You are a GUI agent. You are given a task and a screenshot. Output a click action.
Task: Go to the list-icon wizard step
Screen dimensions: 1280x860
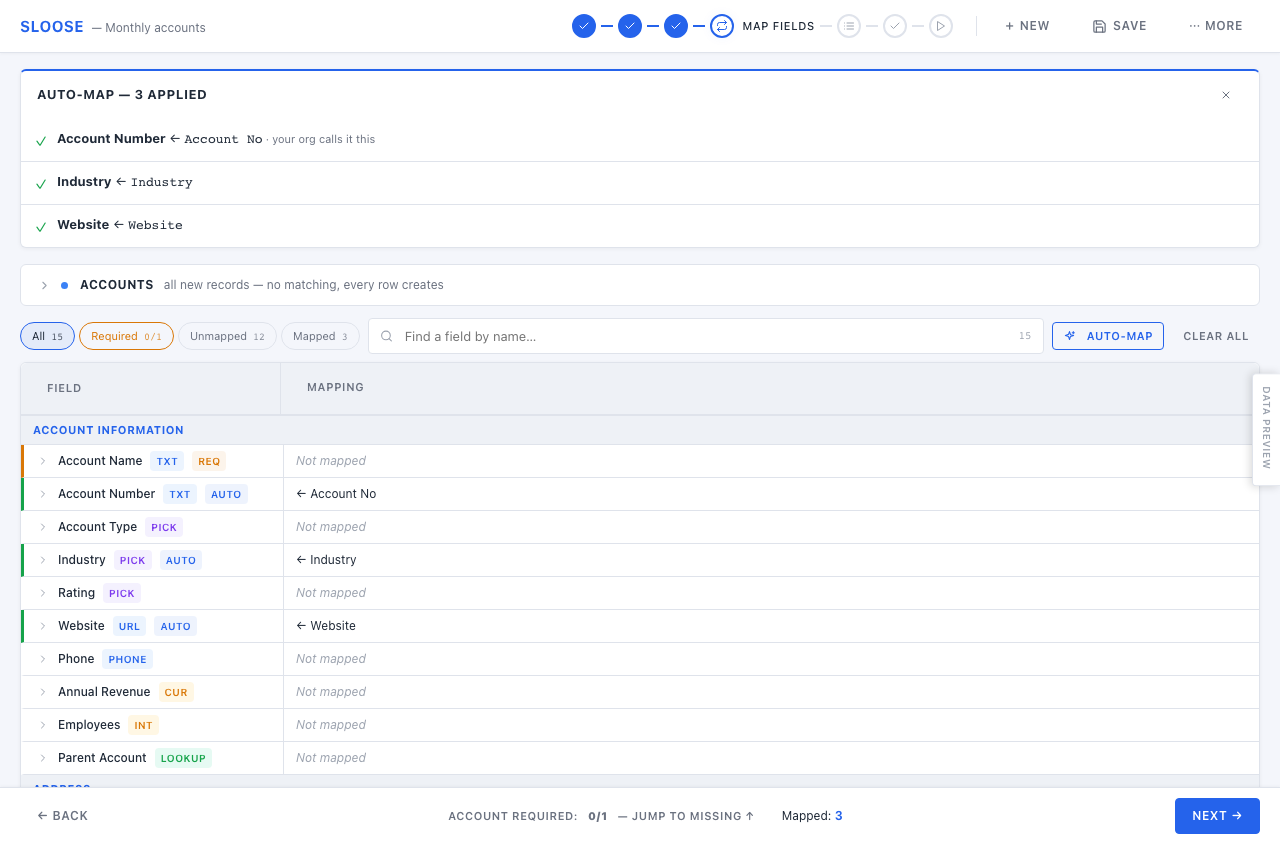pos(849,26)
